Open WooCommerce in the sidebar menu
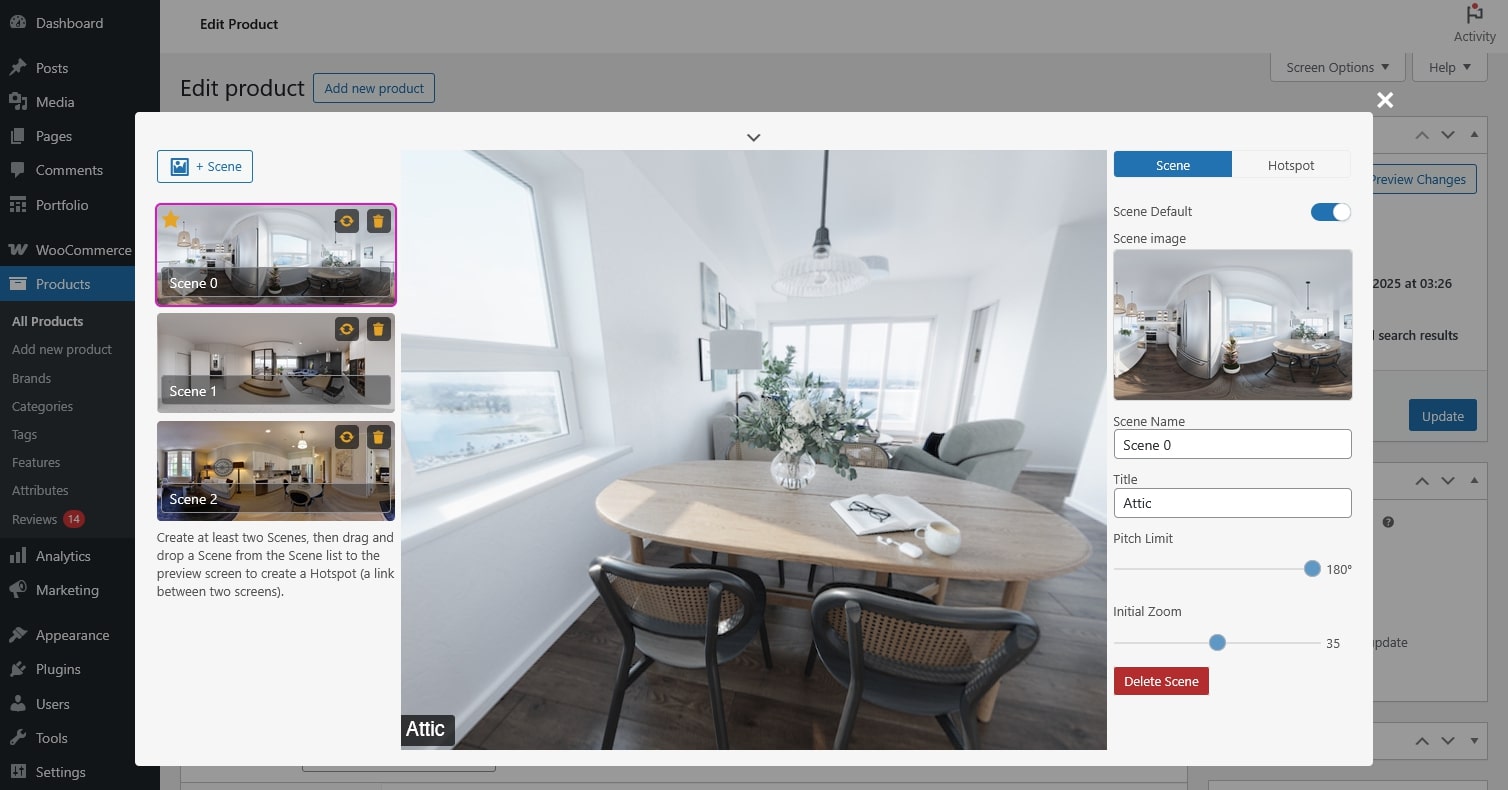The width and height of the screenshot is (1508, 790). click(x=82, y=250)
